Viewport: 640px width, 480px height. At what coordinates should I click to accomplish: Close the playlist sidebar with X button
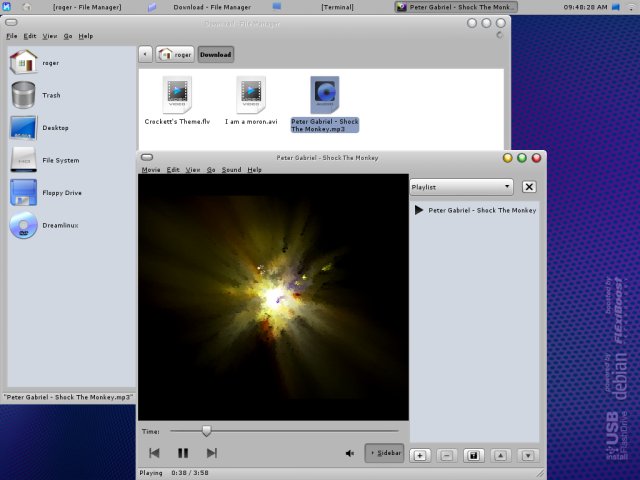click(x=529, y=187)
